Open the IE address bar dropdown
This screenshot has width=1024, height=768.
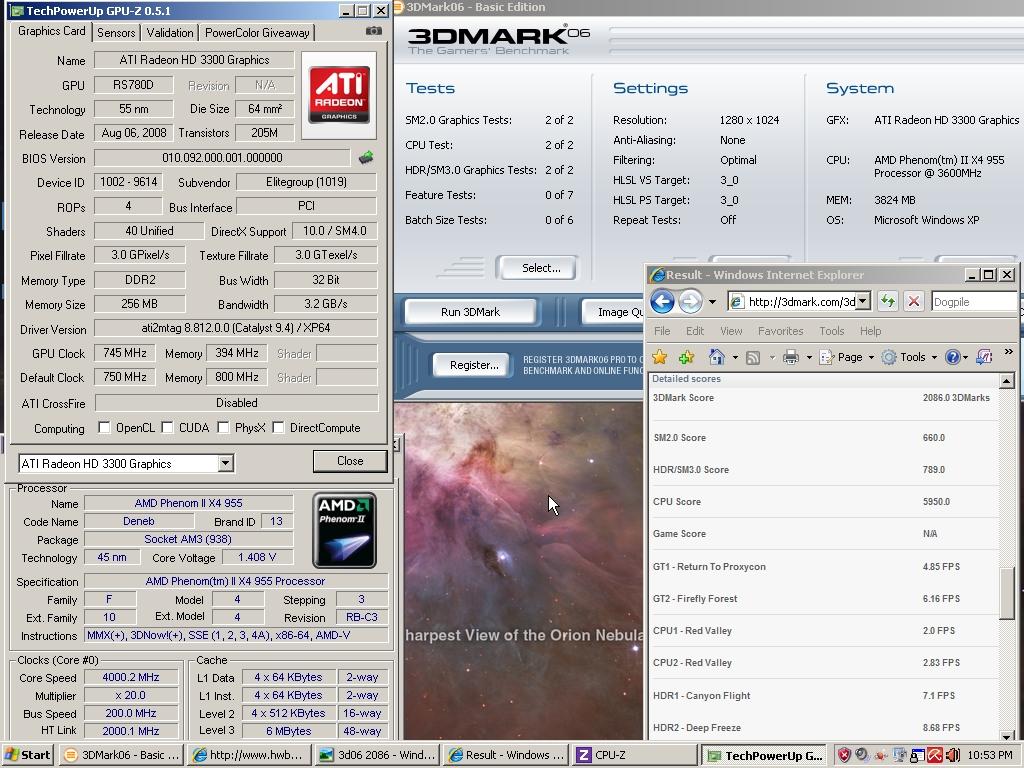coord(863,301)
